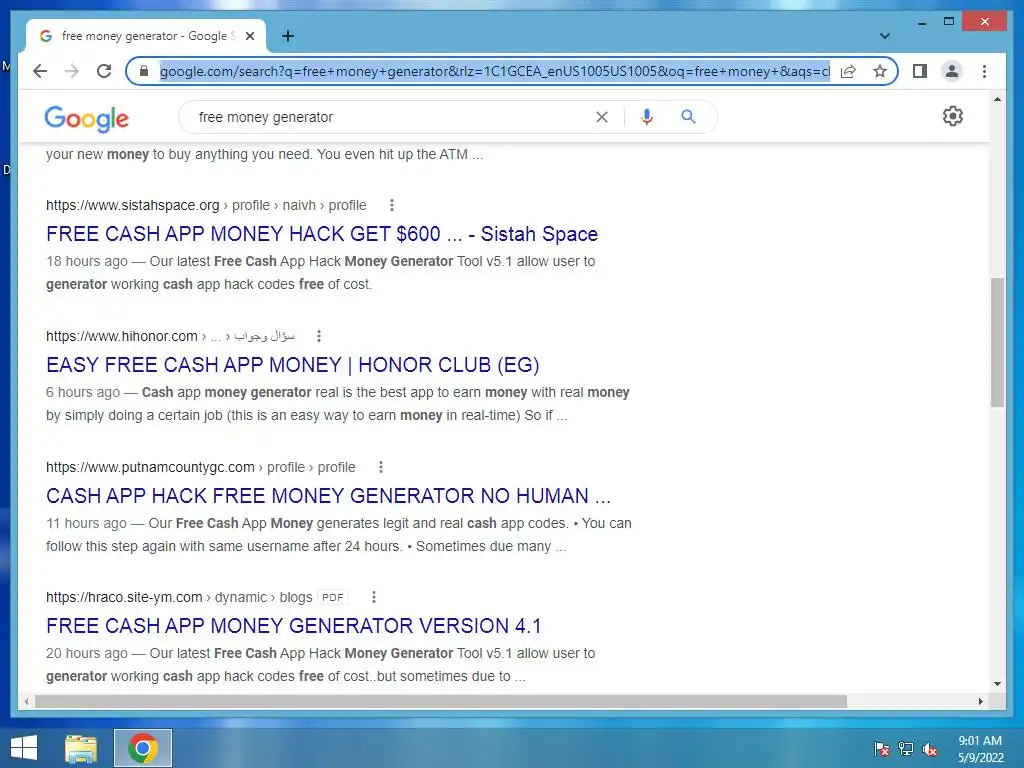Click the putnamcountygc.com URL breadcrumb
This screenshot has width=1024, height=768.
click(x=200, y=467)
